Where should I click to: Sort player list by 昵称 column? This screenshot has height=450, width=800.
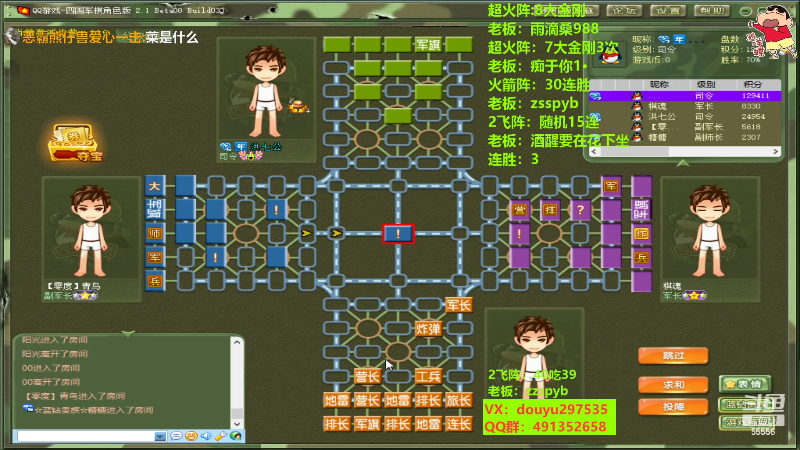click(659, 84)
